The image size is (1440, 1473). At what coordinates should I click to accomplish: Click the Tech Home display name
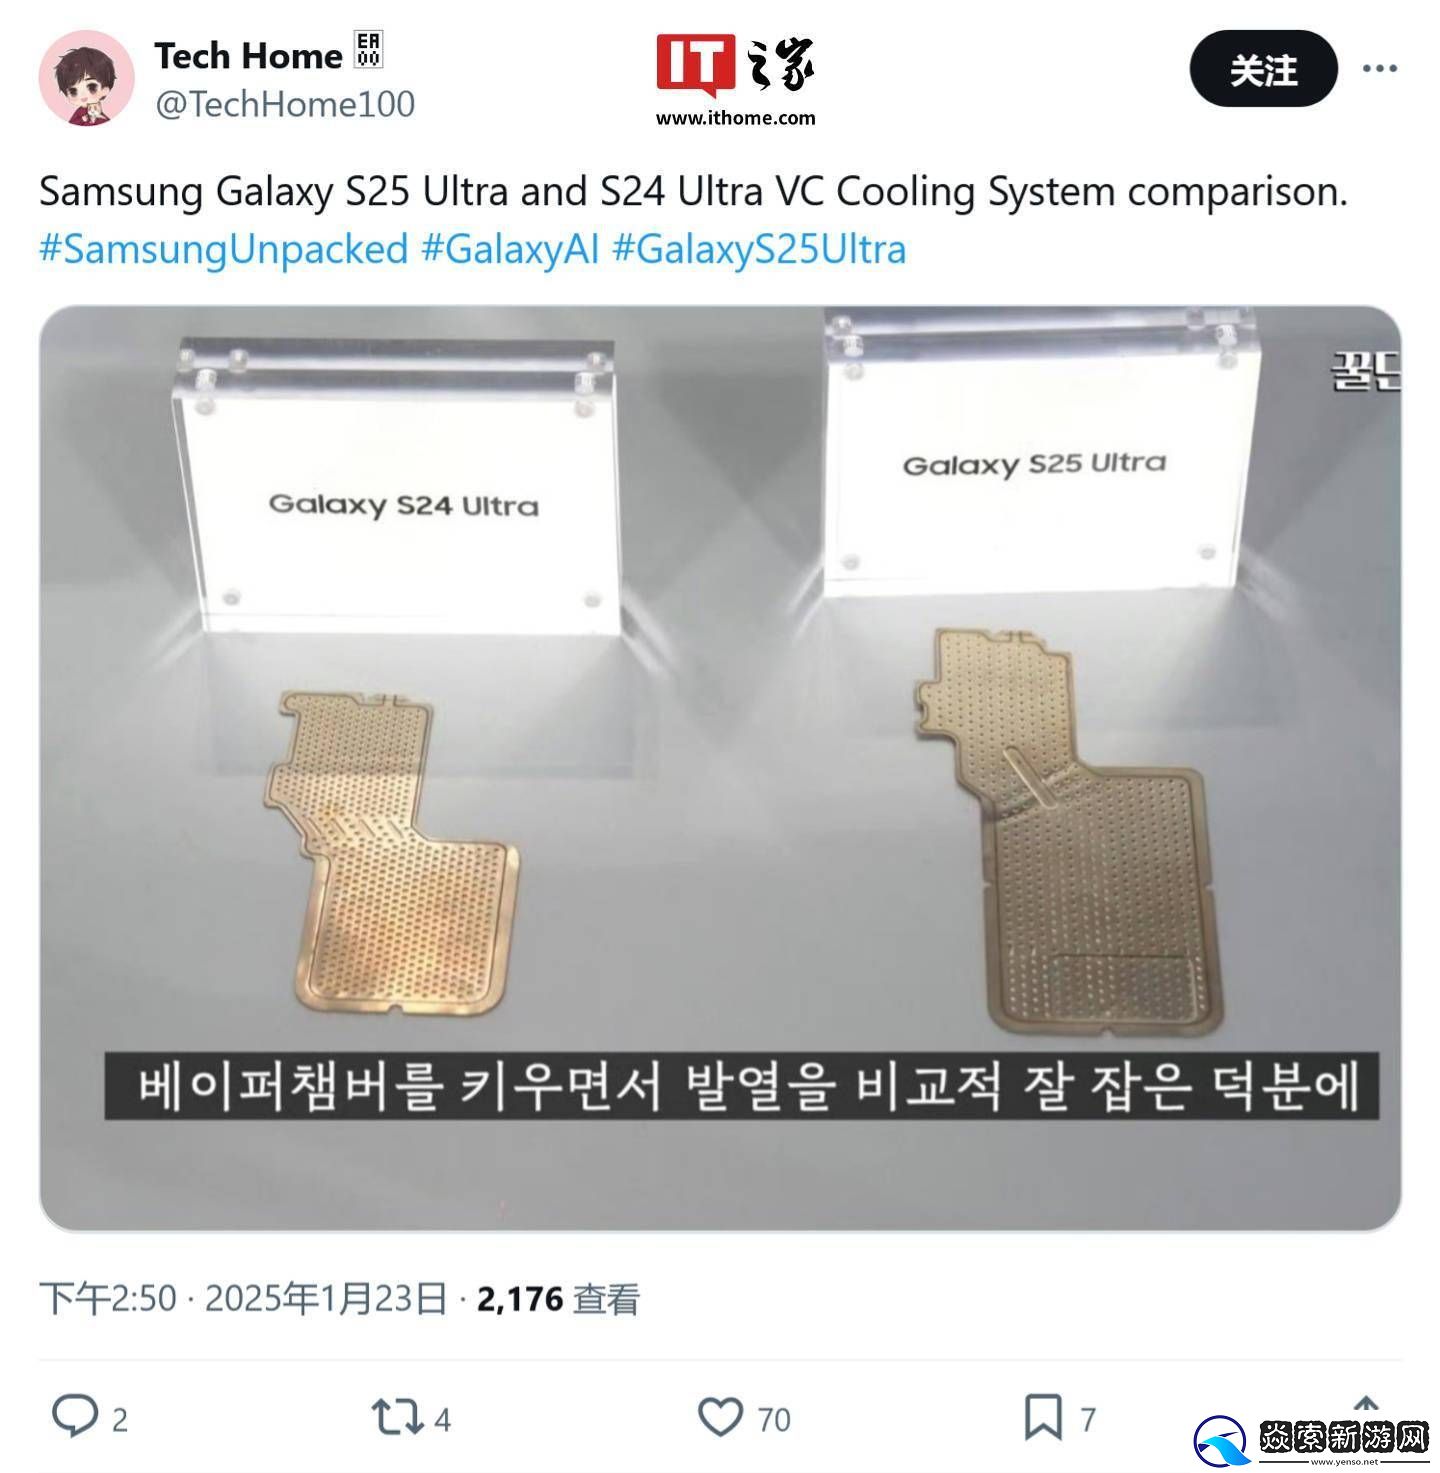coord(248,56)
